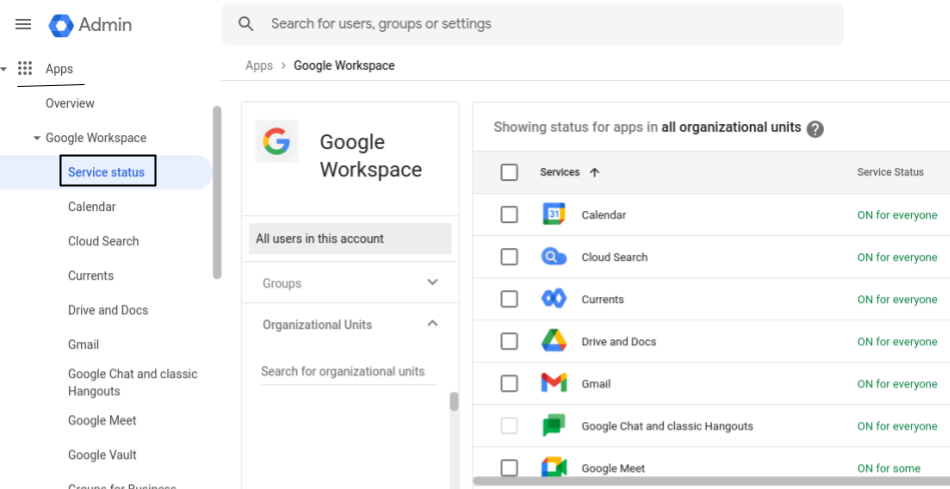The image size is (950, 489).
Task: Click the Services column header
Action: [560, 172]
